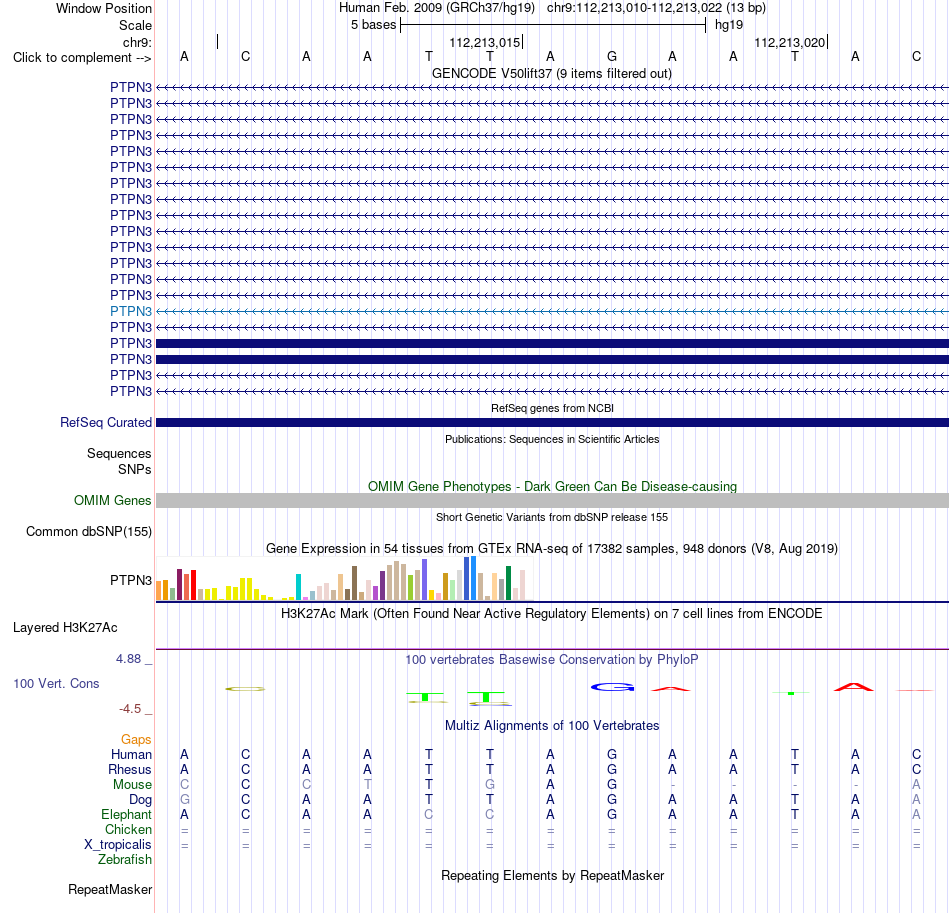Click the -4.5 PhyloP lower range value
The image size is (950, 913).
pyautogui.click(x=130, y=709)
